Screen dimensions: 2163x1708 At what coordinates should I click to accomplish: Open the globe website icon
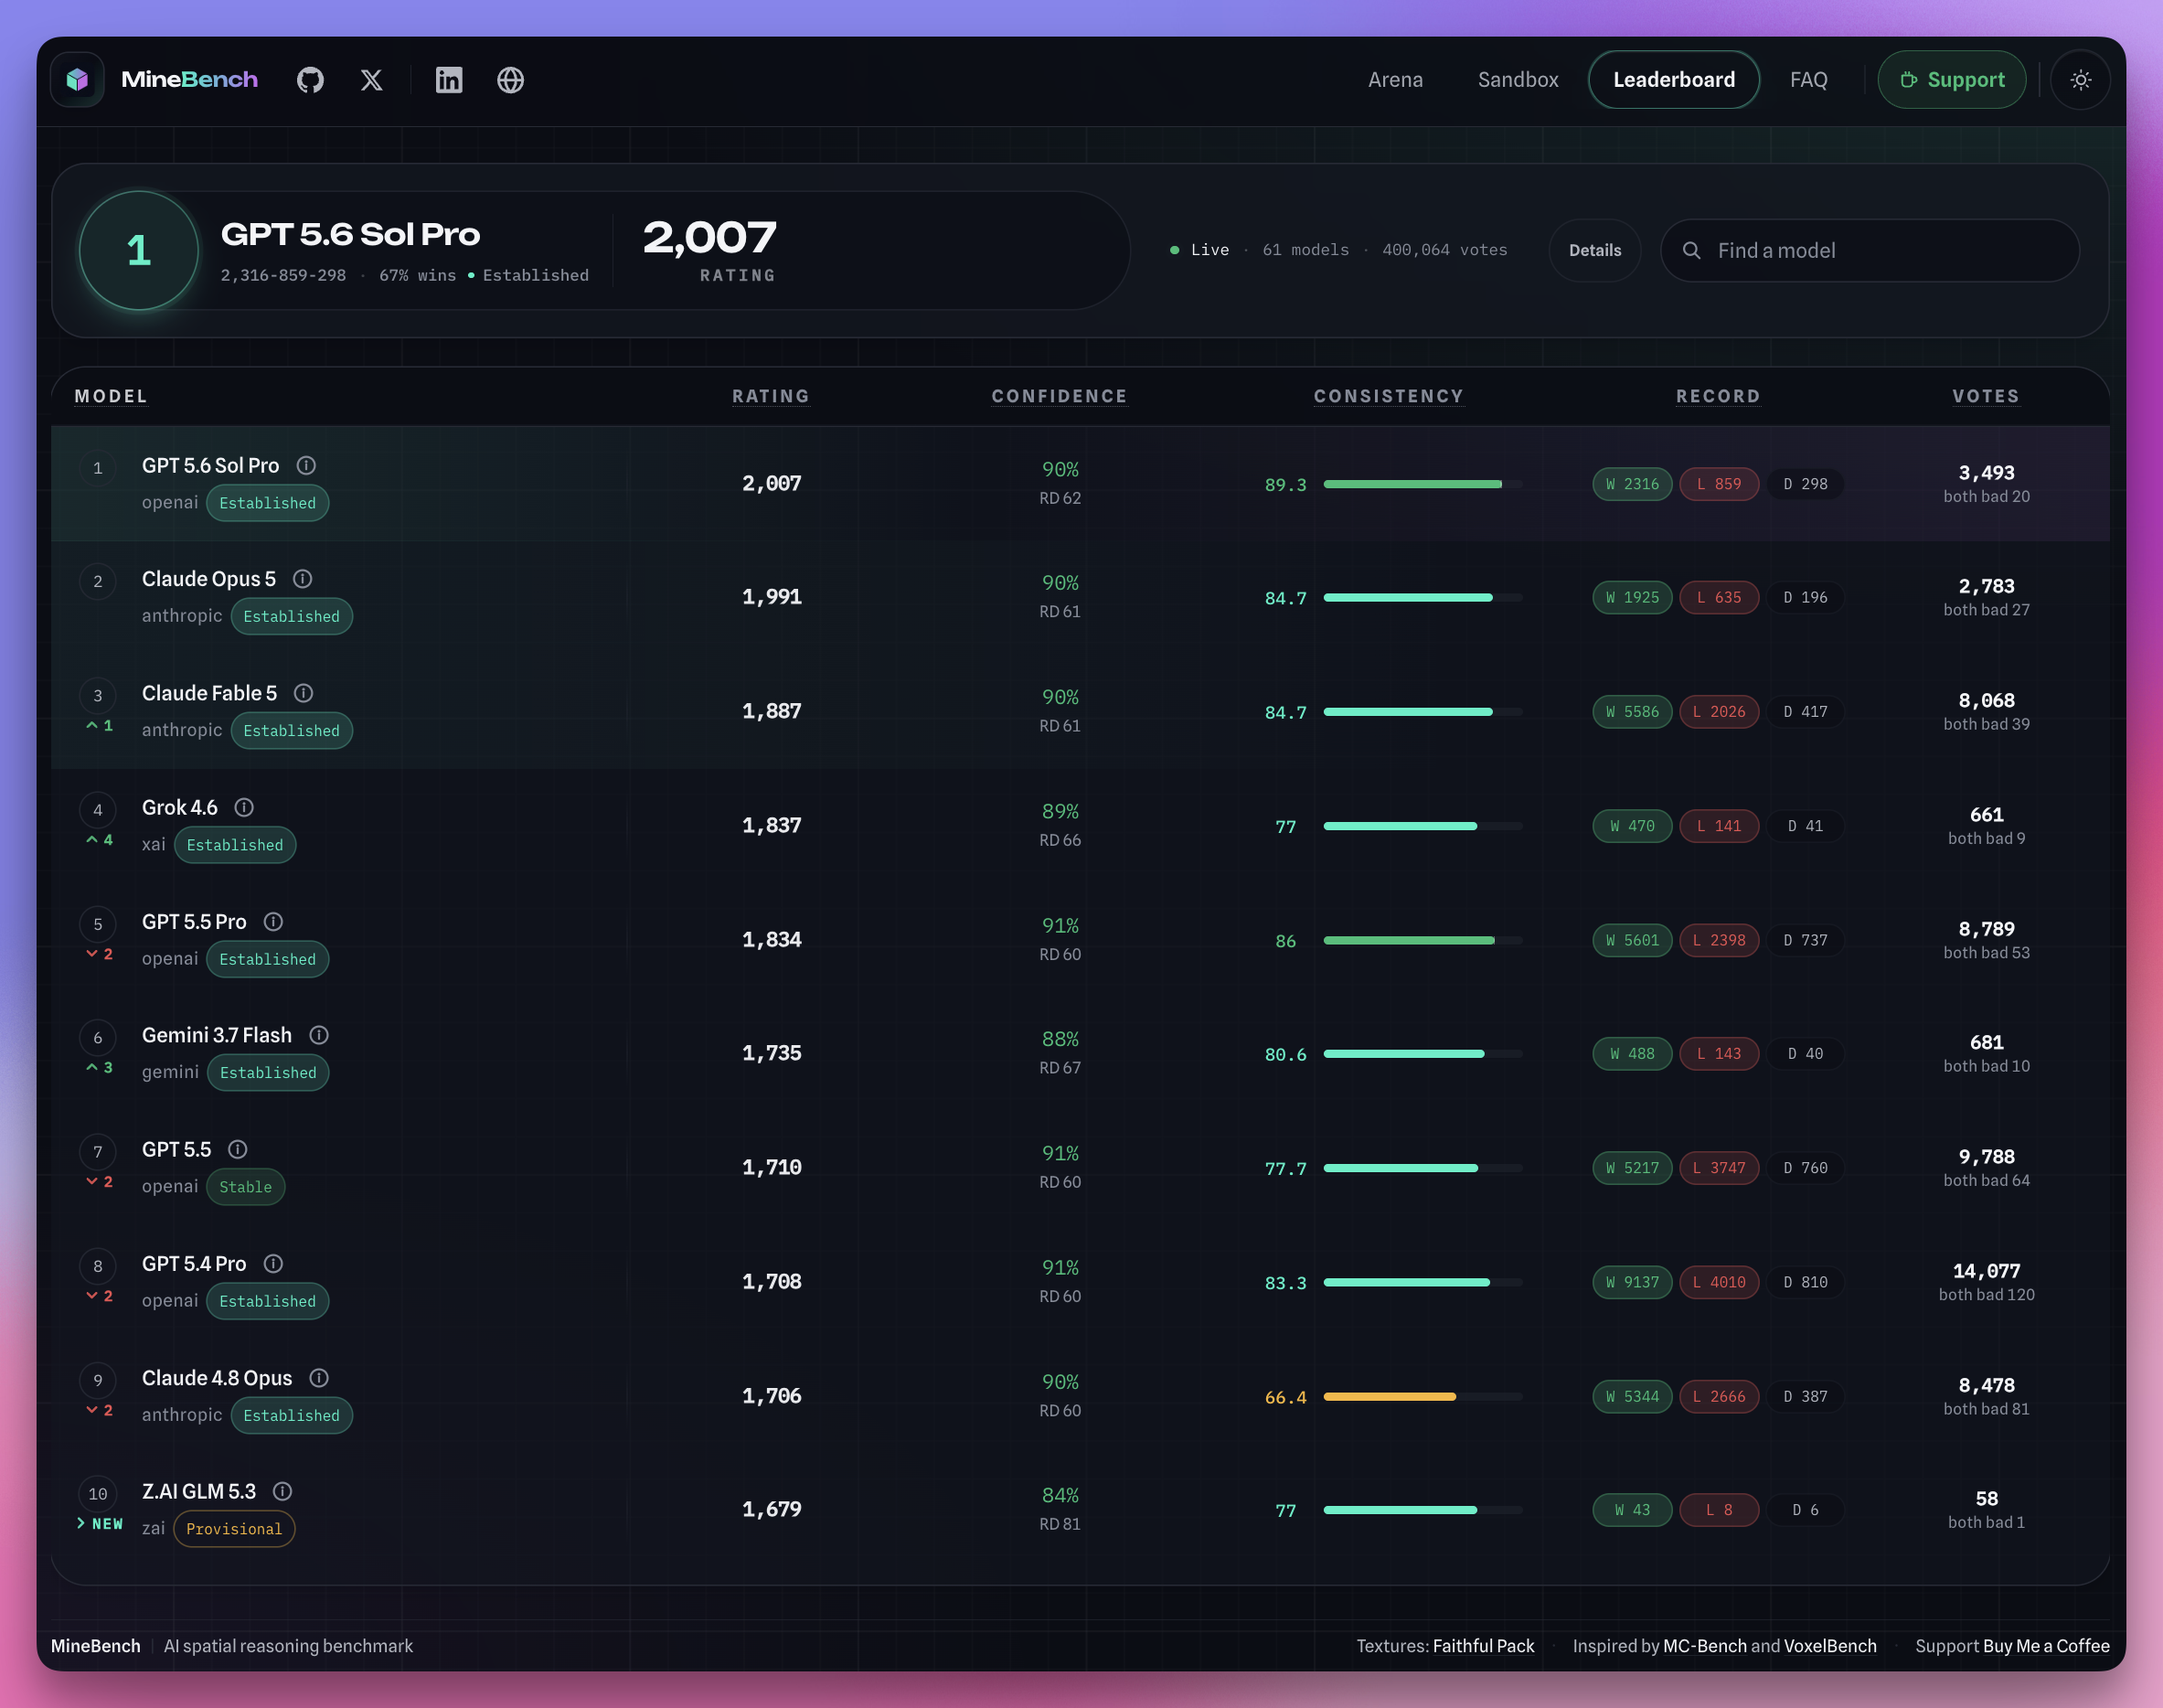pos(510,80)
